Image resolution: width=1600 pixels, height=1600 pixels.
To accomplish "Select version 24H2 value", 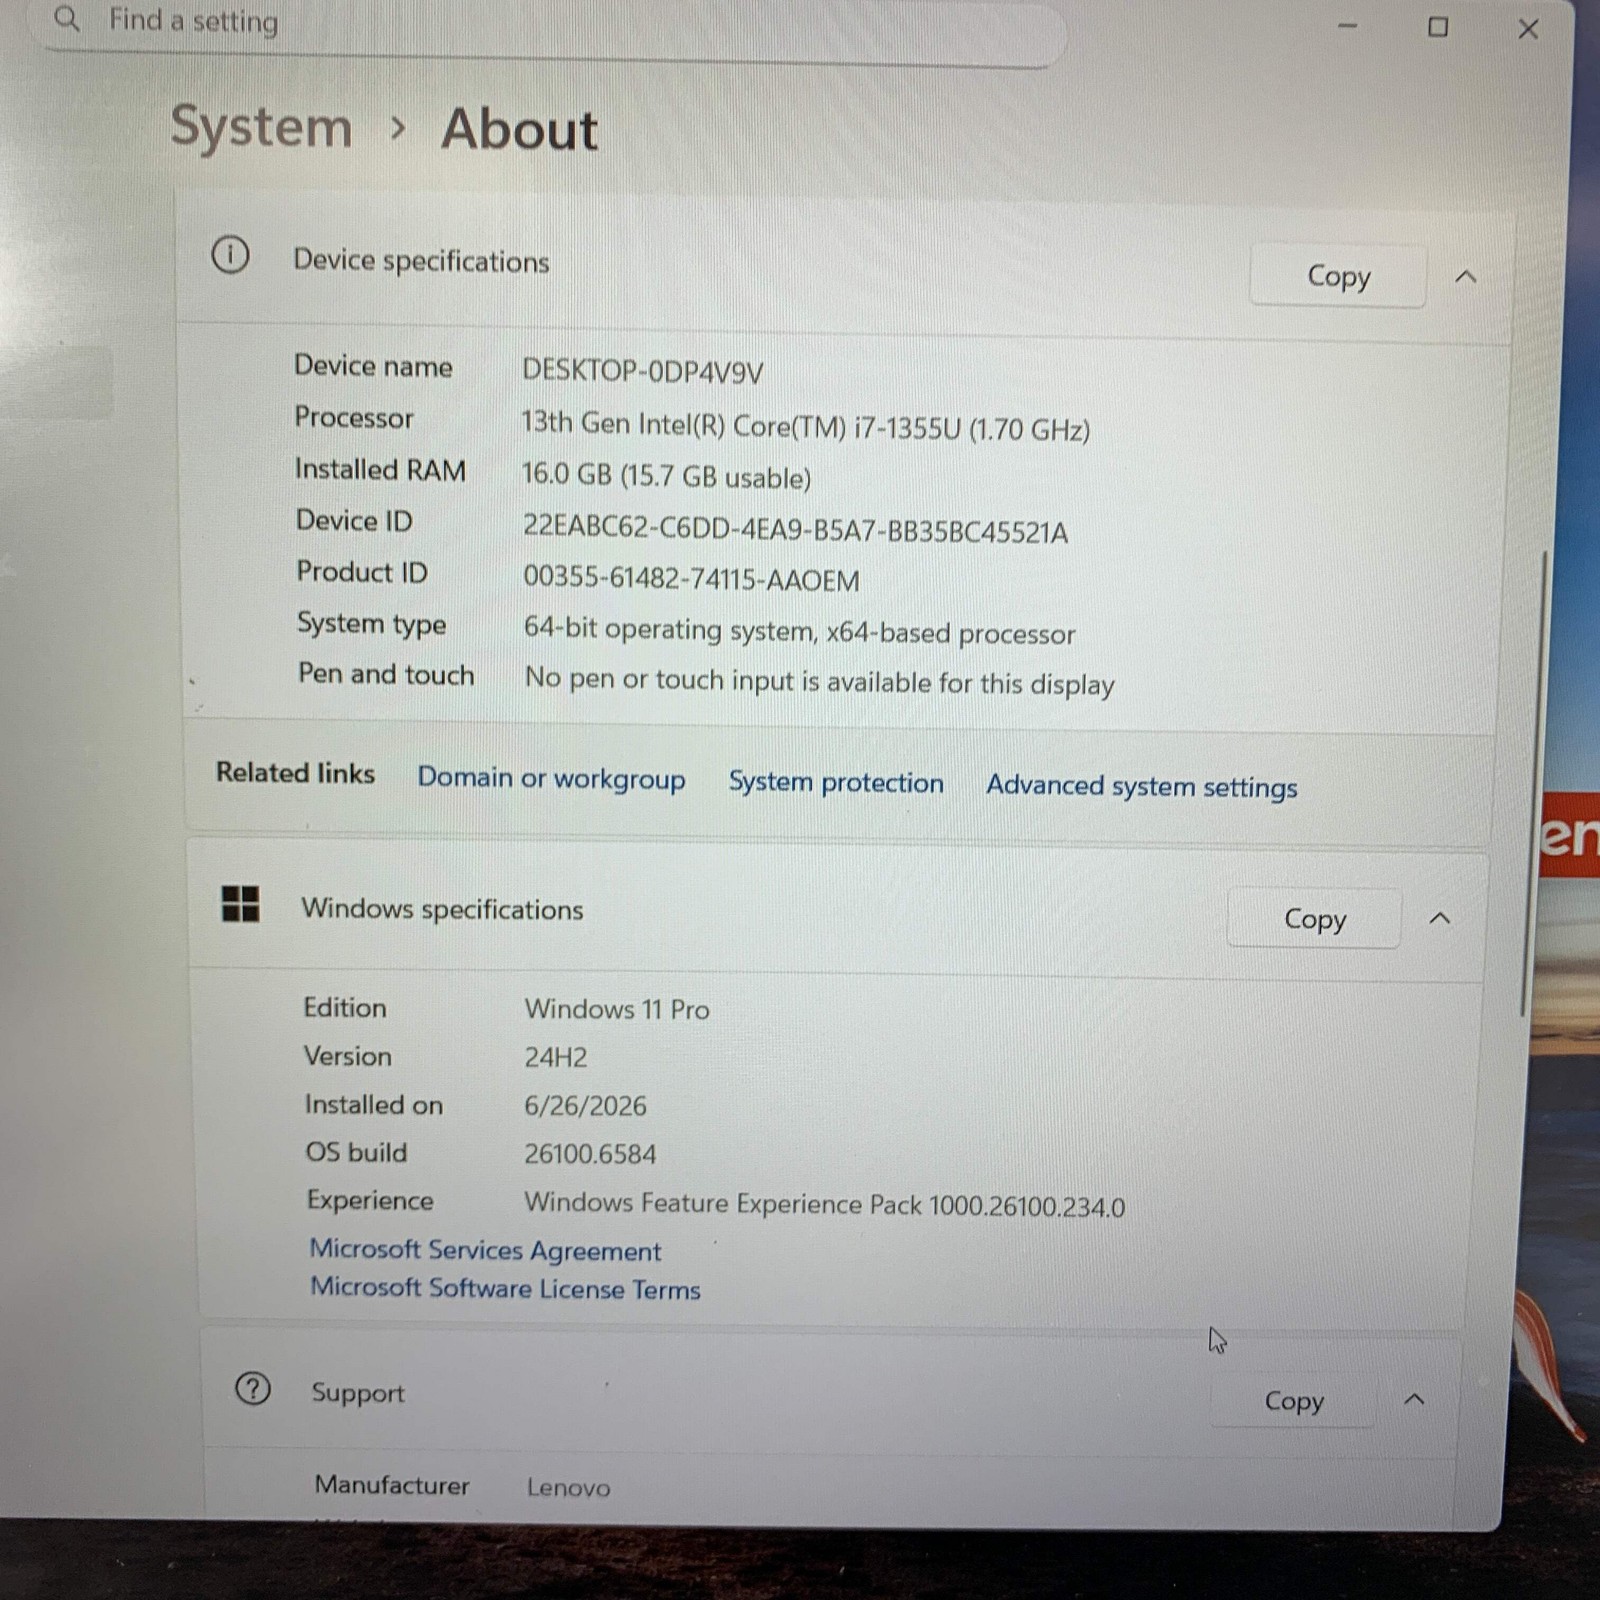I will 556,1057.
